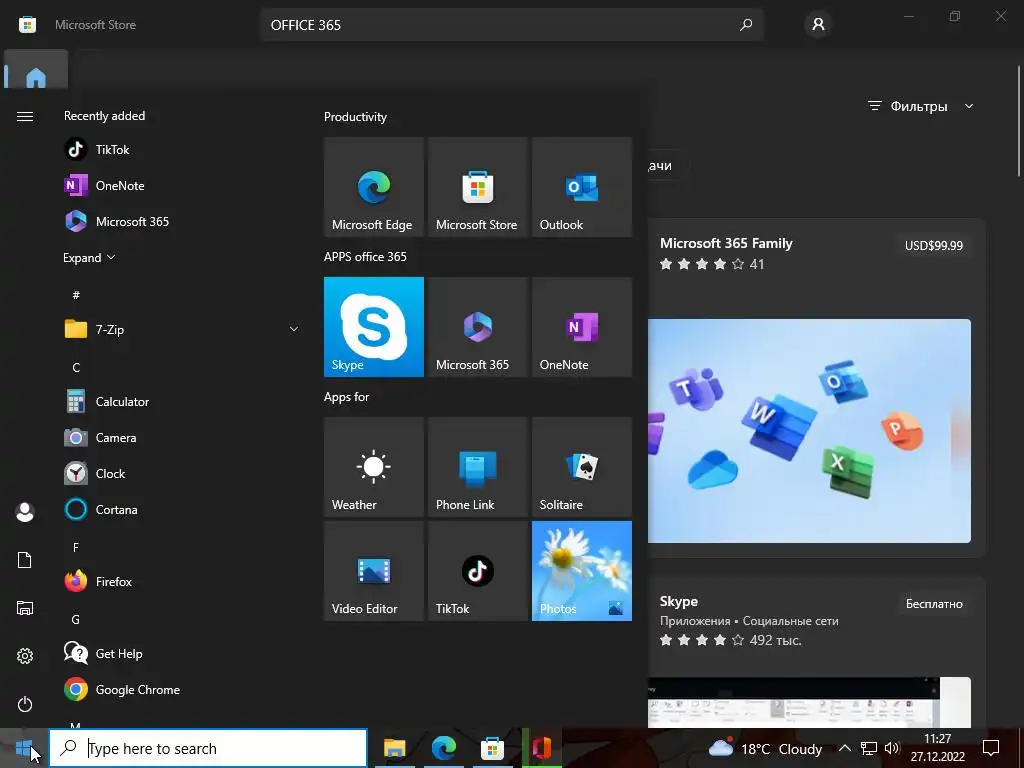This screenshot has height=768, width=1024.
Task: Launch the TikTok tile
Action: [477, 571]
